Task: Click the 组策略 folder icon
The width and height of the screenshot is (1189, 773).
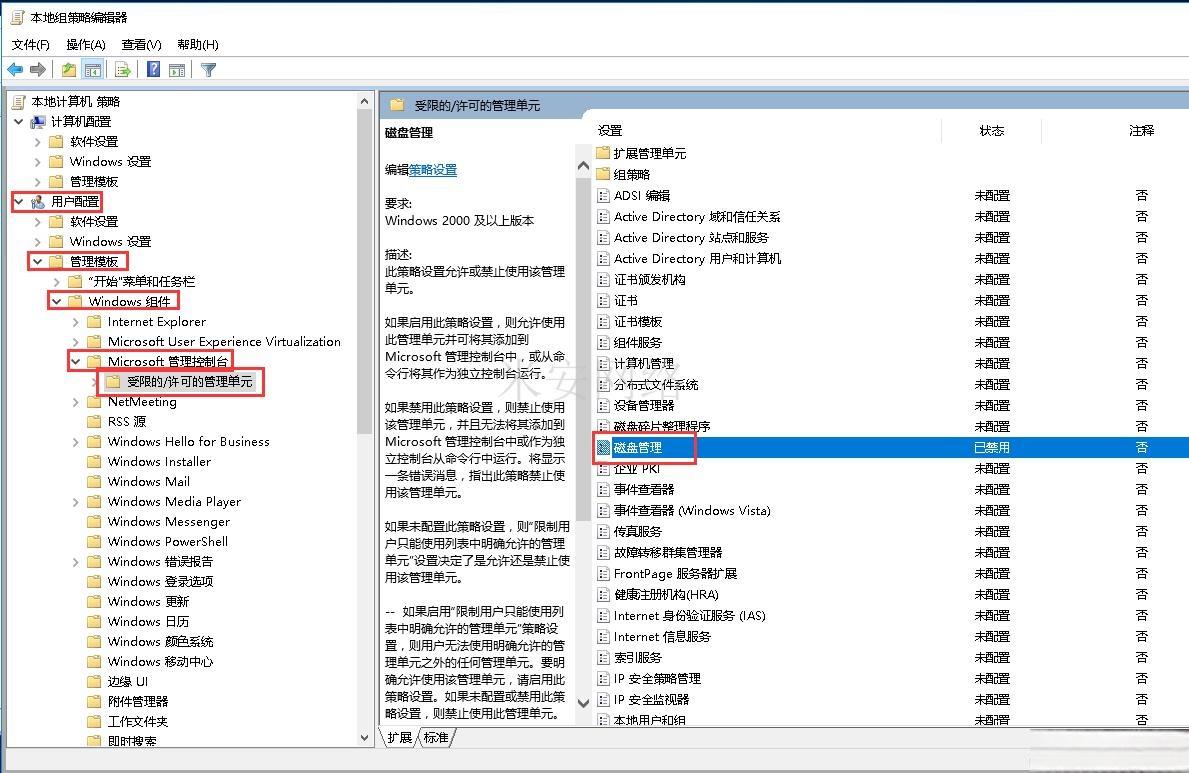Action: pyautogui.click(x=604, y=174)
